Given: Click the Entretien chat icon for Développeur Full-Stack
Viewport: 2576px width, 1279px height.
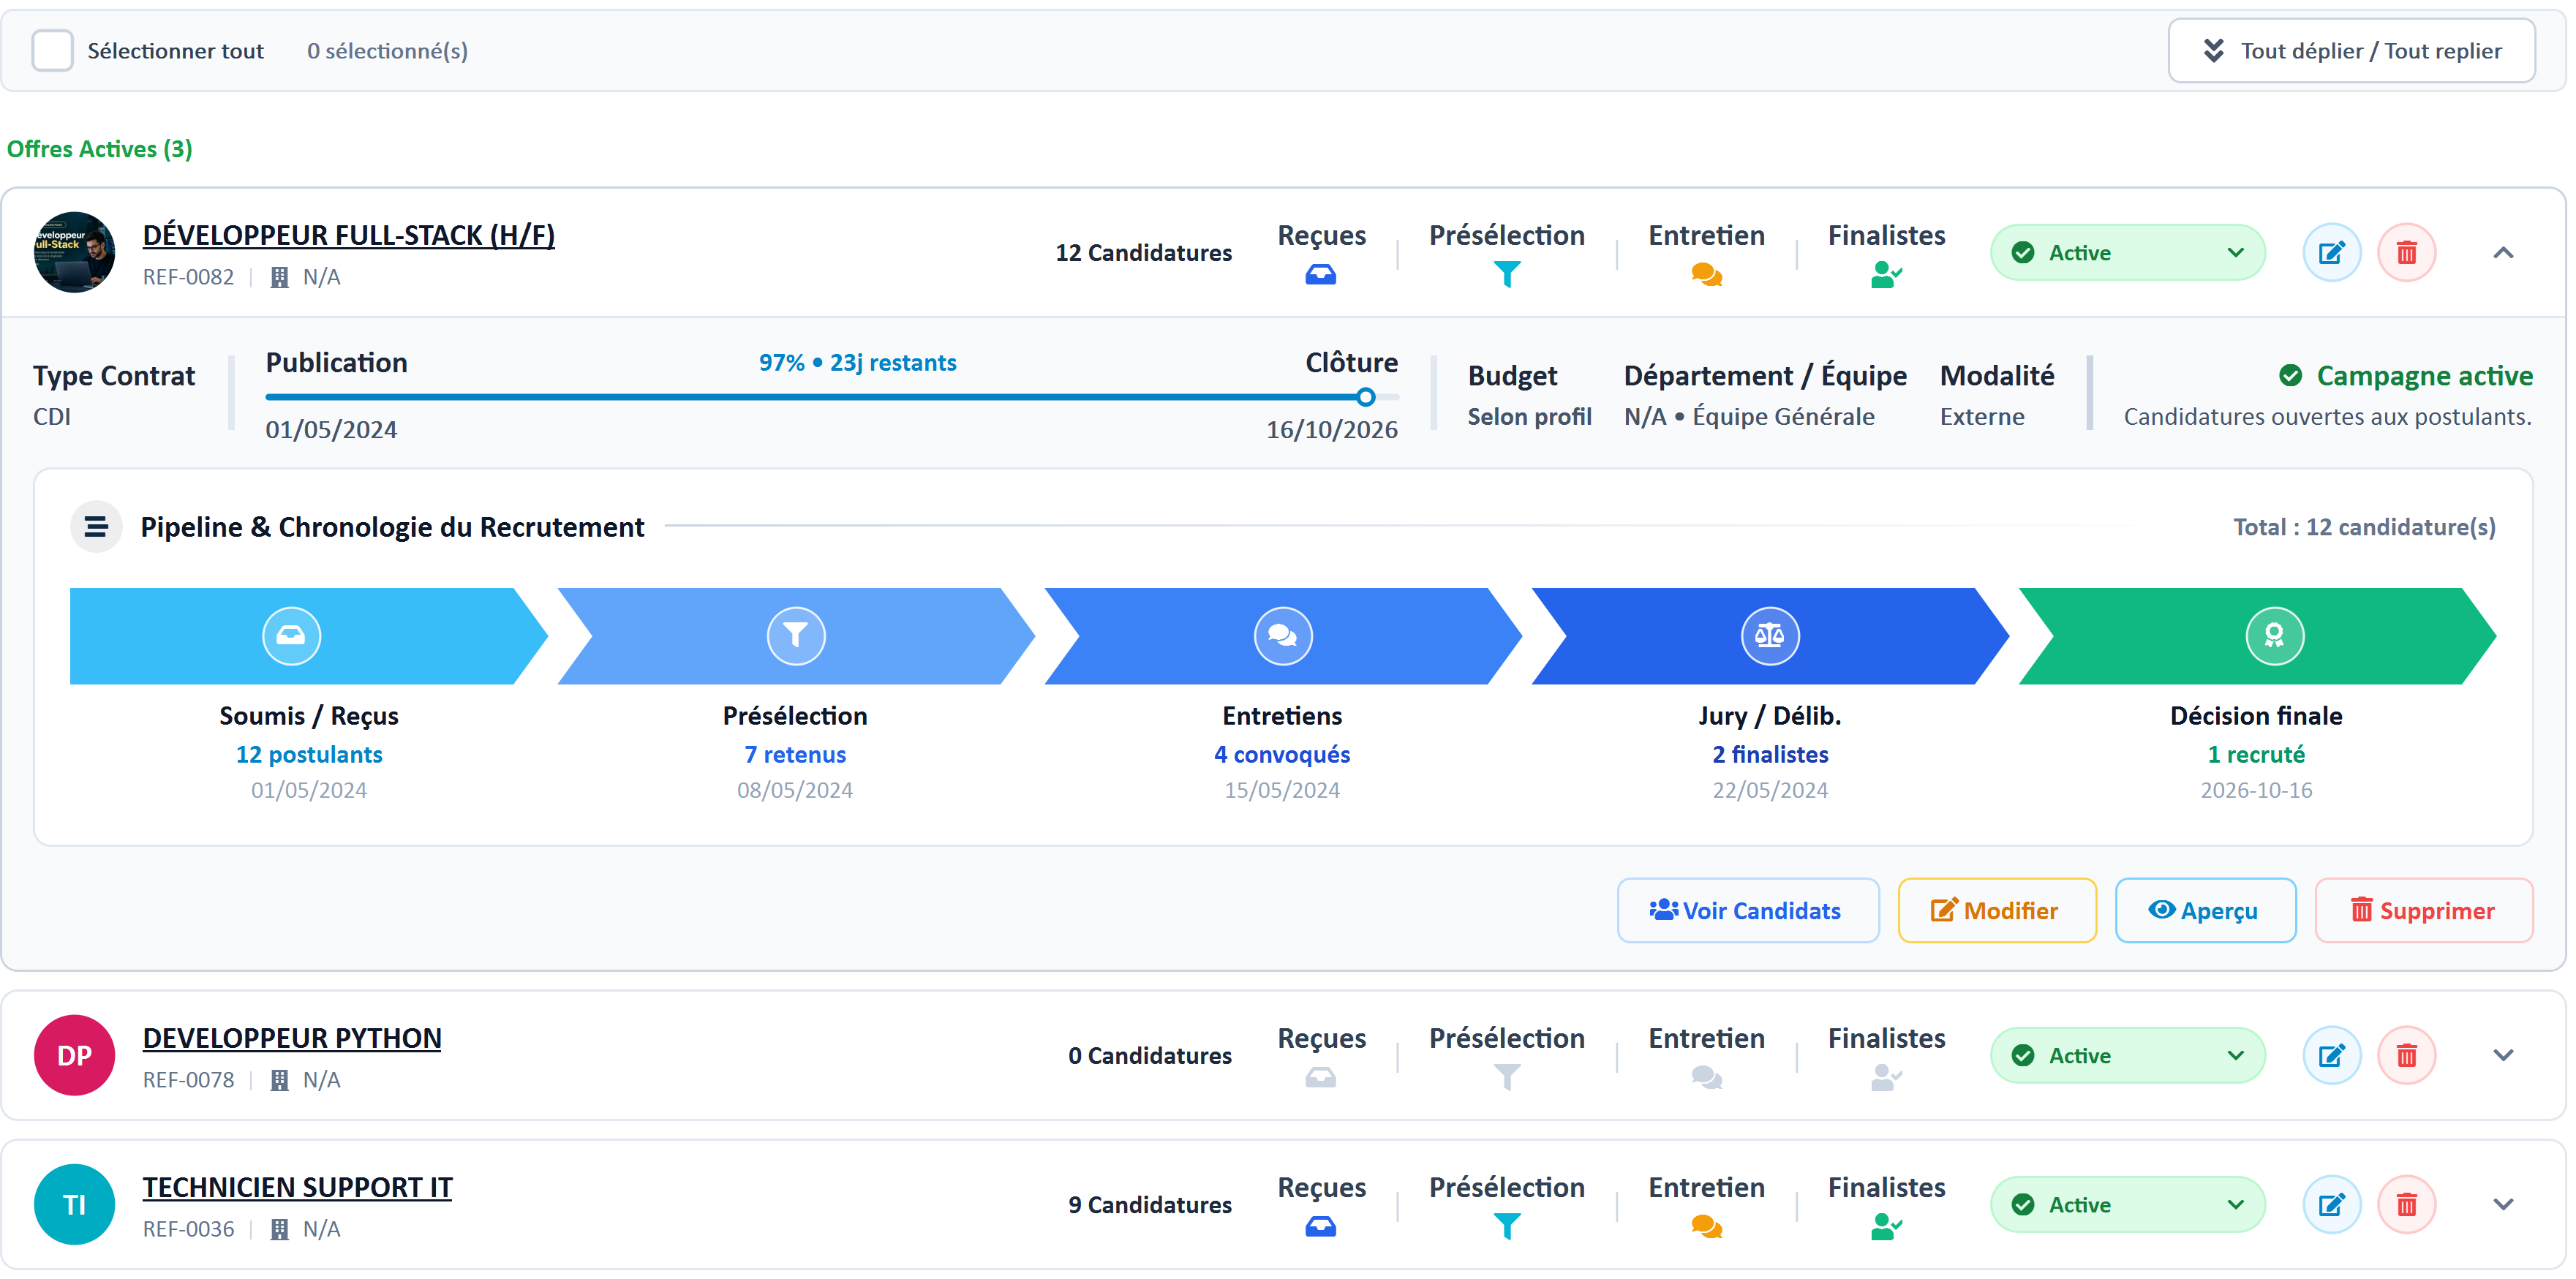Looking at the screenshot, I should [x=1706, y=274].
